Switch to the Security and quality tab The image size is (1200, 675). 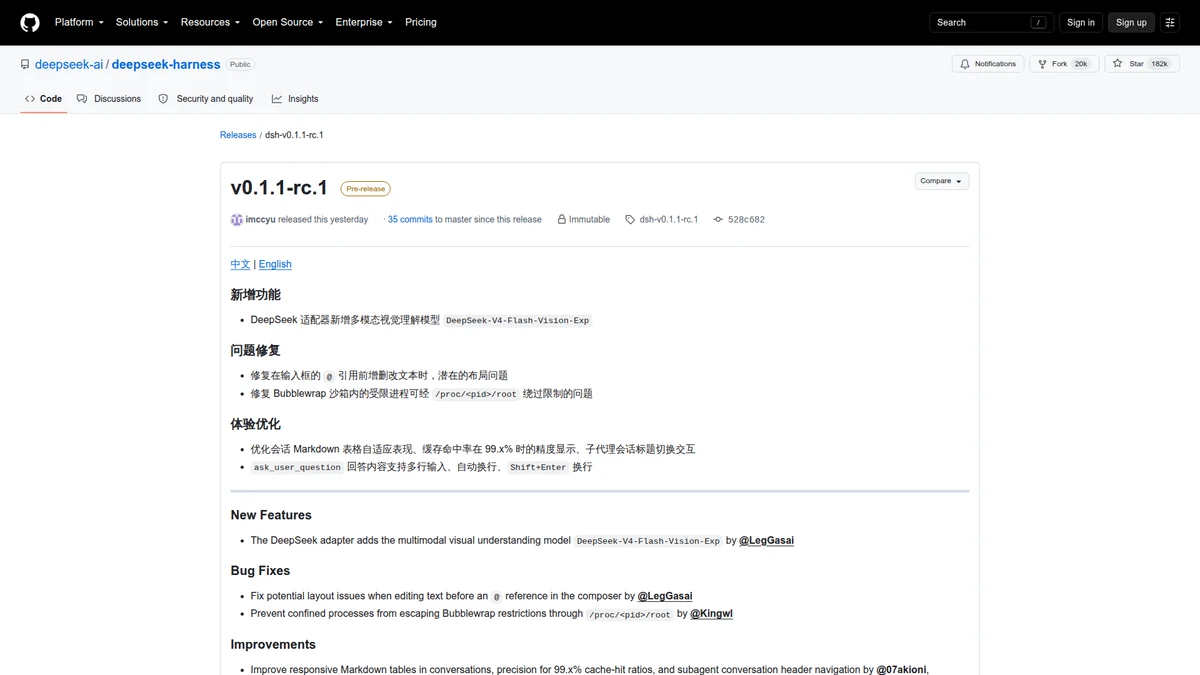(206, 99)
